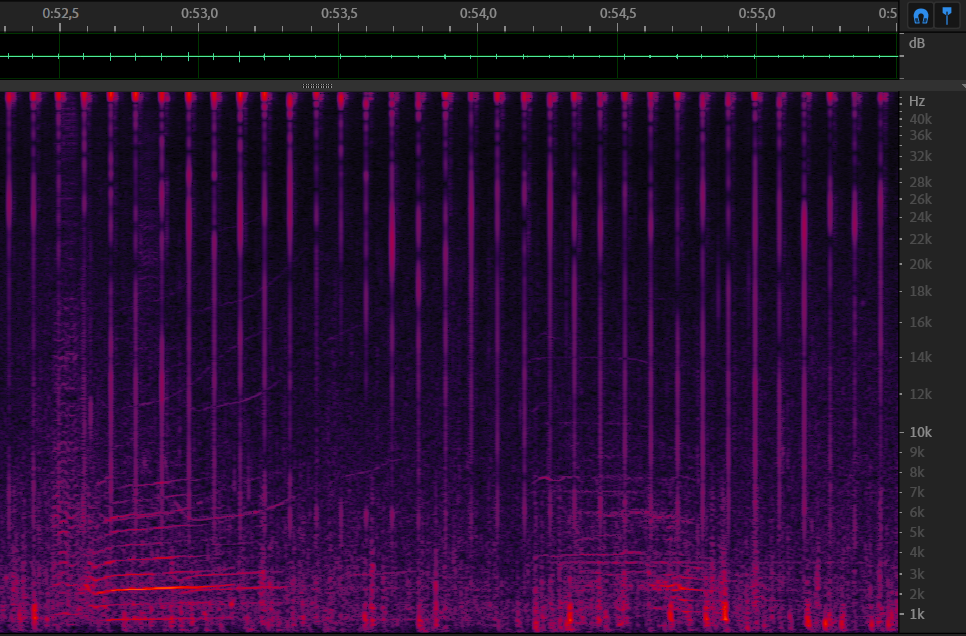
Task: Click the 0:53,0 mark on timeline
Action: pos(199,13)
